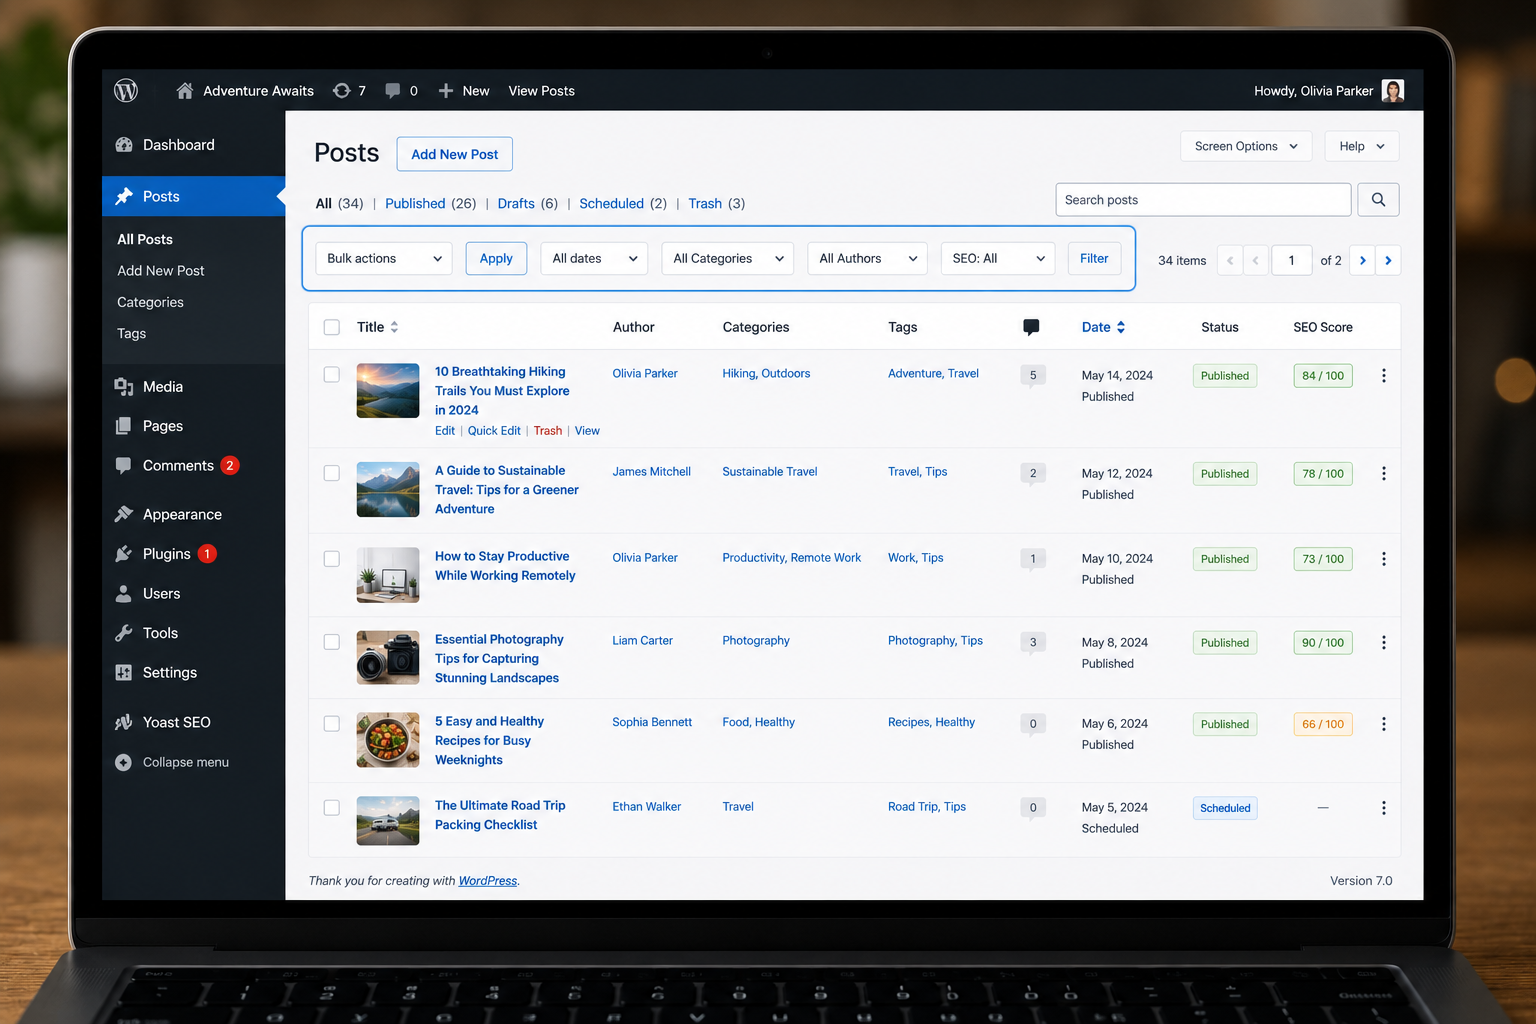Click the Media sidebar icon

click(x=124, y=387)
